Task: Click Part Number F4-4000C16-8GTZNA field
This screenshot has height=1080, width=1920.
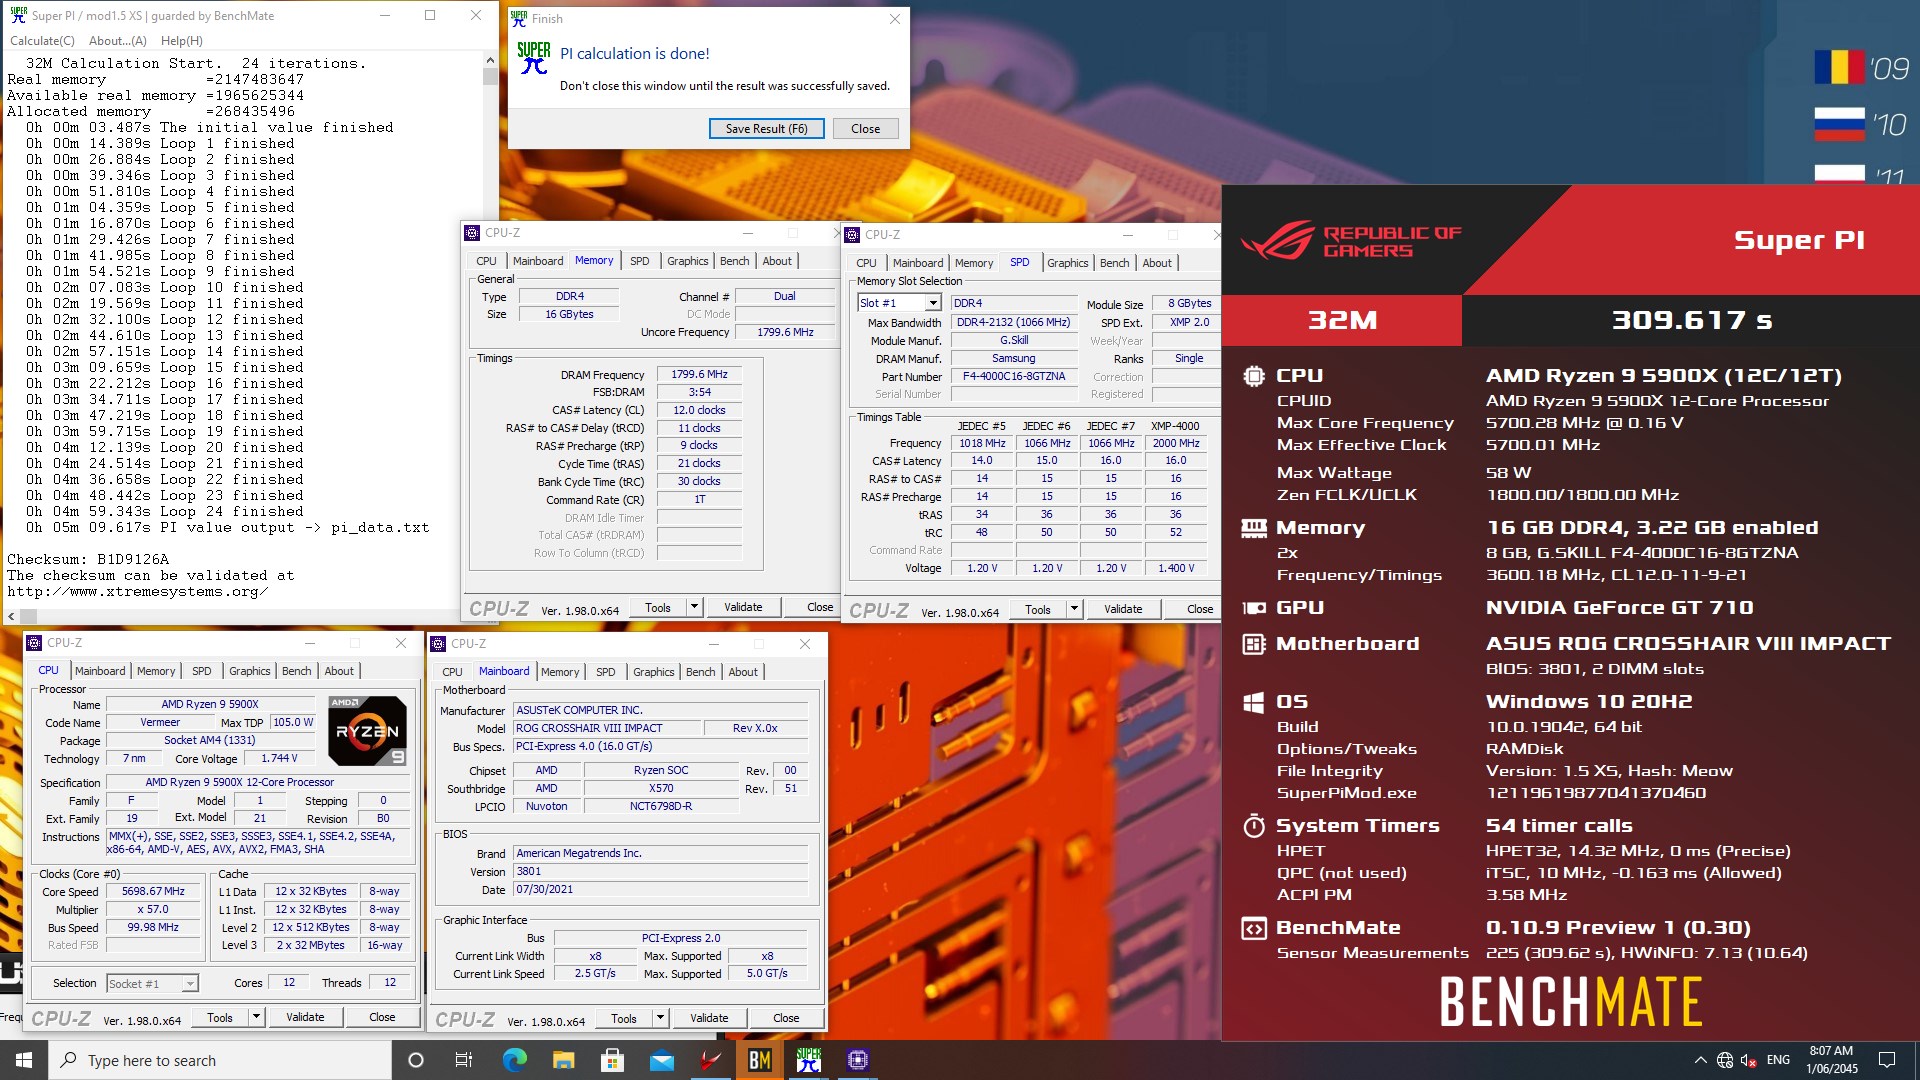Action: click(x=1014, y=376)
